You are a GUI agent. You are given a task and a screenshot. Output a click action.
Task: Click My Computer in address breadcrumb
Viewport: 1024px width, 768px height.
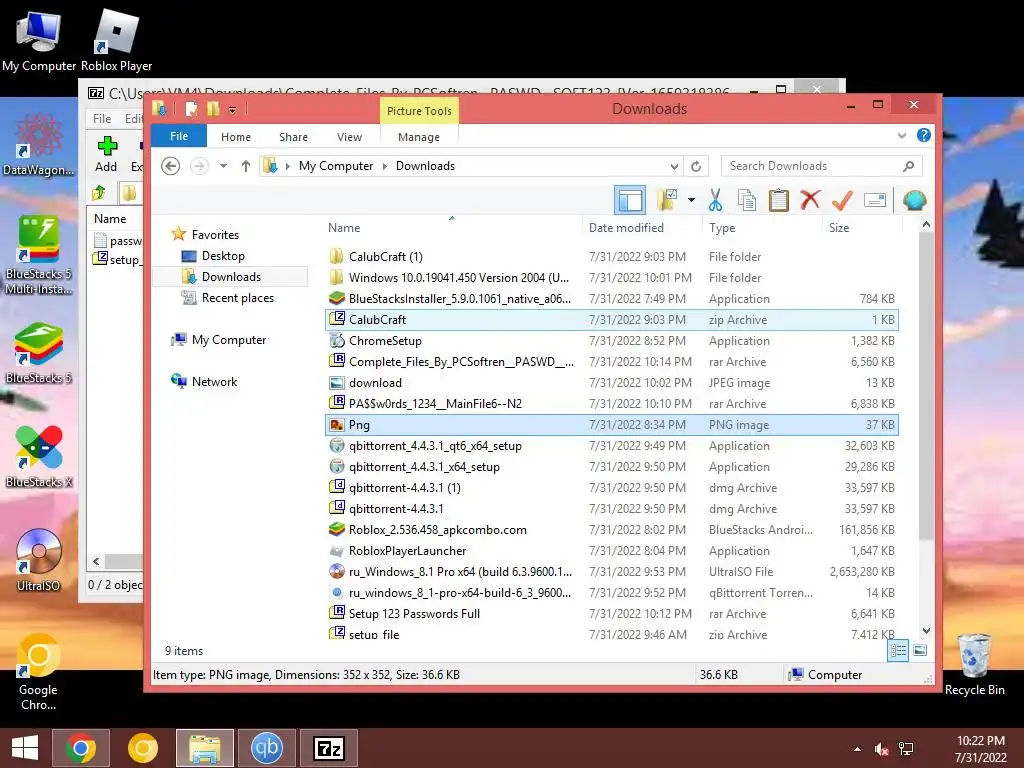pyautogui.click(x=336, y=166)
